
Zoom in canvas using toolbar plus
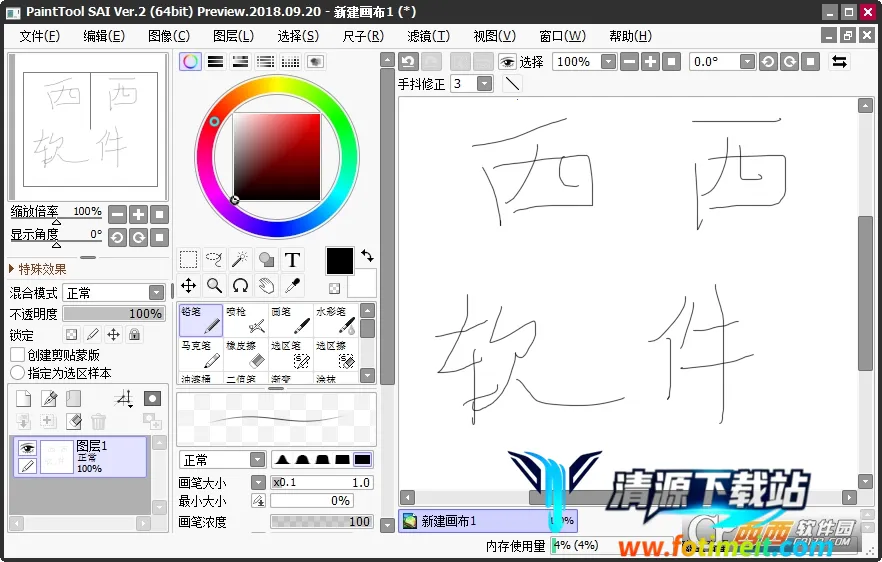tap(650, 61)
